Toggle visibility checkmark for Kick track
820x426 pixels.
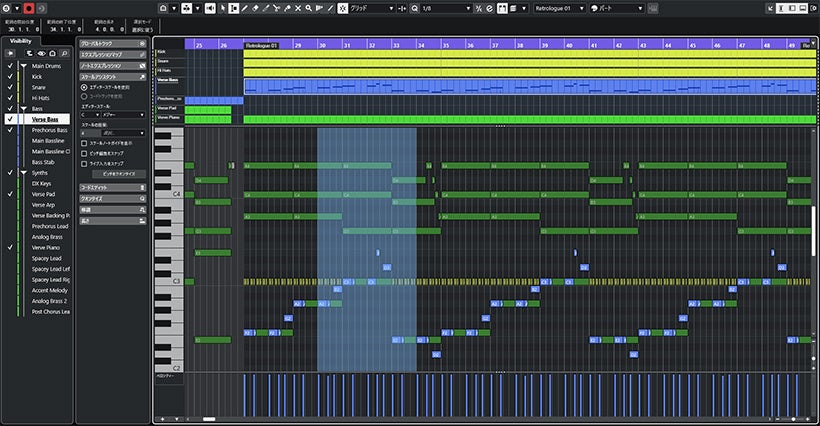tap(11, 76)
